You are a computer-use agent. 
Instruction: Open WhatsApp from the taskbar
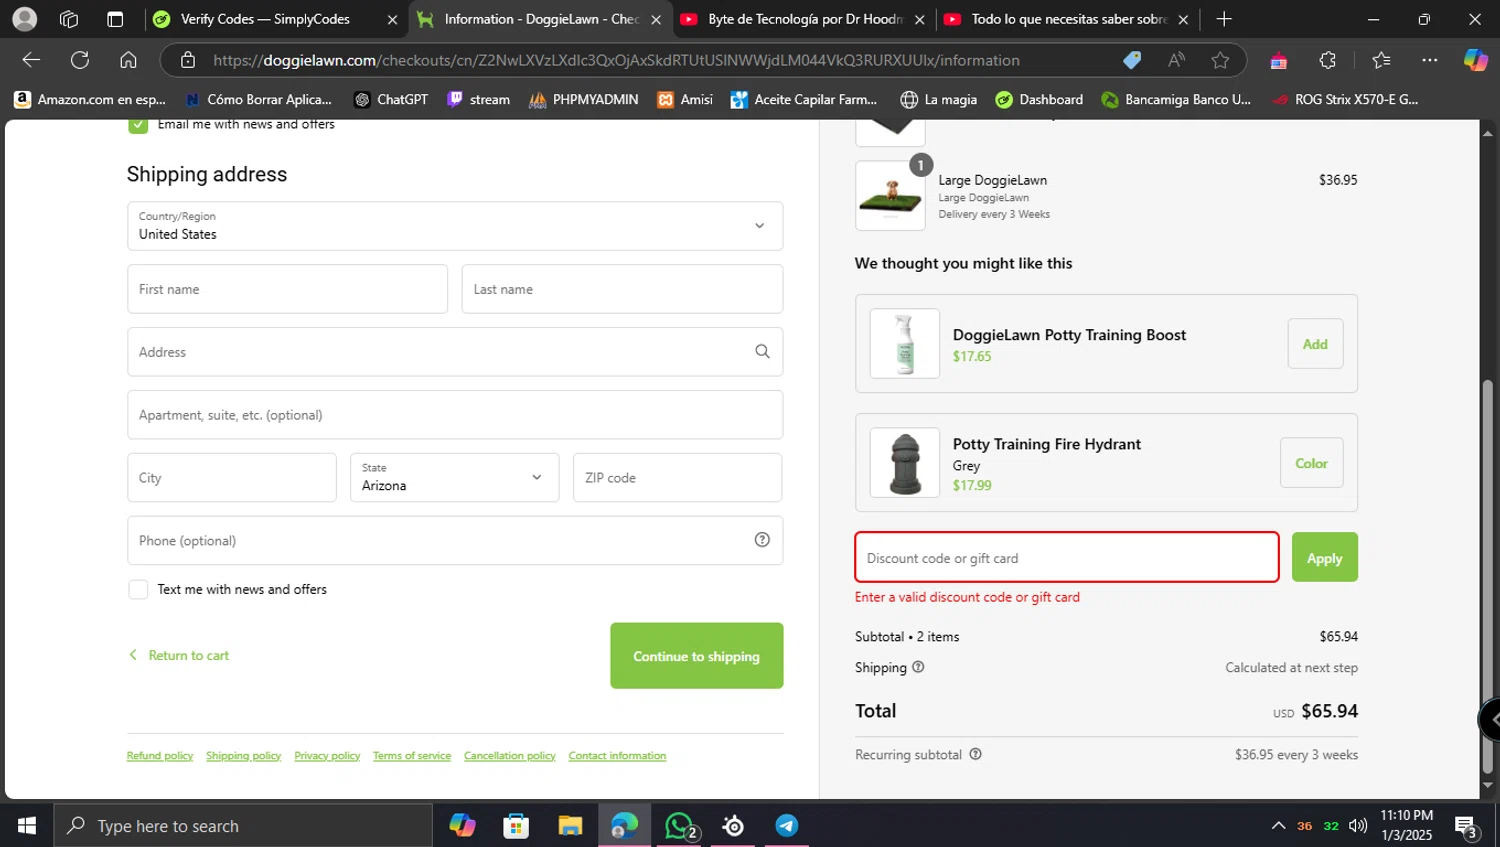point(680,826)
